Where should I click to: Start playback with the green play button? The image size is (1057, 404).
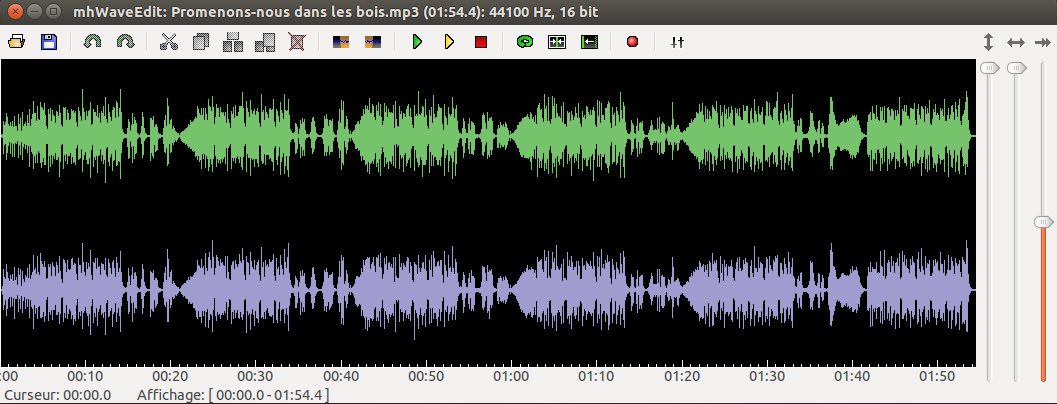tap(417, 42)
